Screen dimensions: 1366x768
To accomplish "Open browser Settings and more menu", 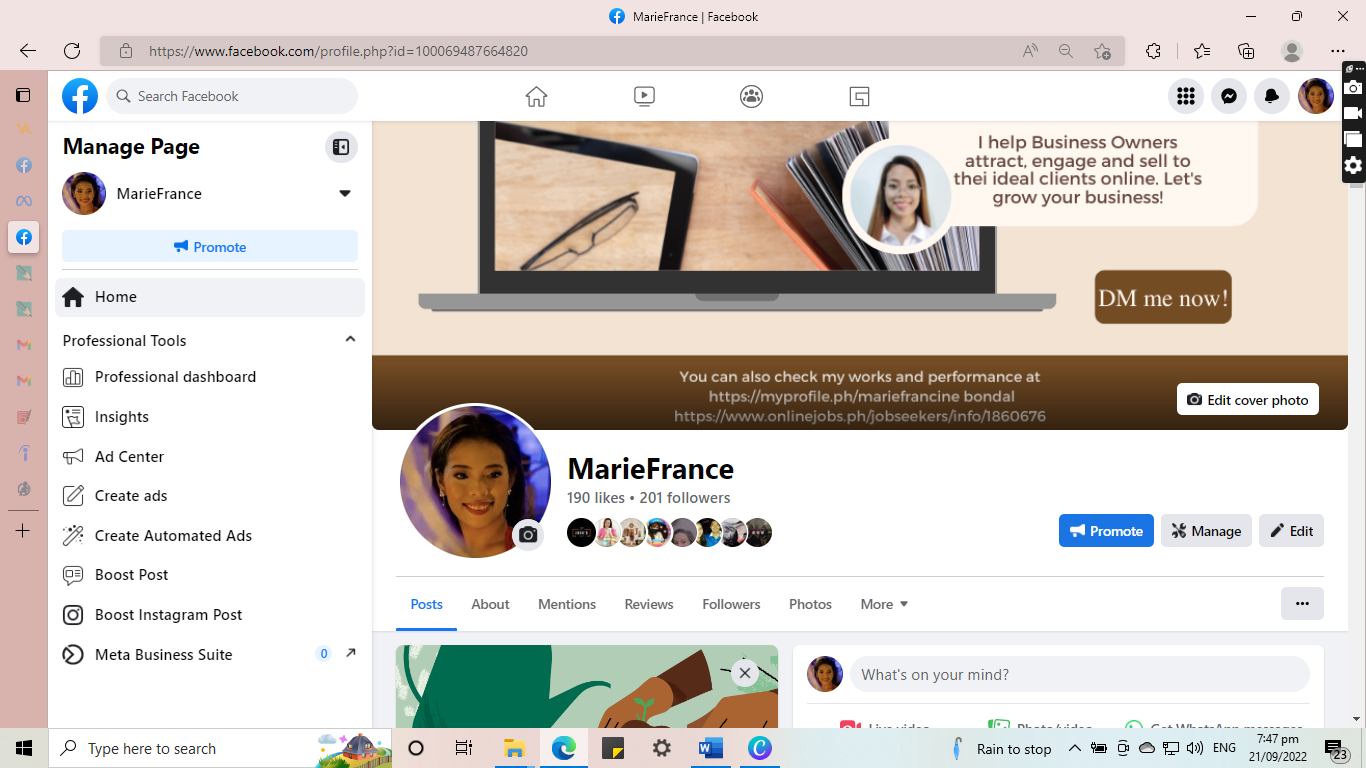I will click(1338, 51).
